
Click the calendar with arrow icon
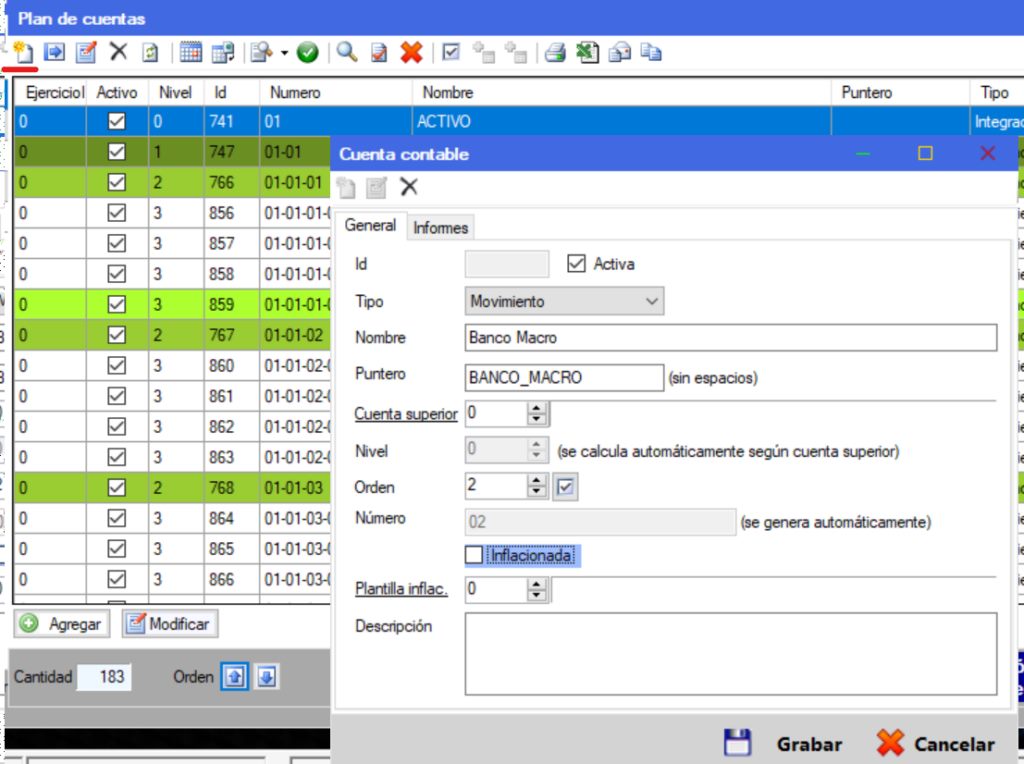pyautogui.click(x=223, y=52)
